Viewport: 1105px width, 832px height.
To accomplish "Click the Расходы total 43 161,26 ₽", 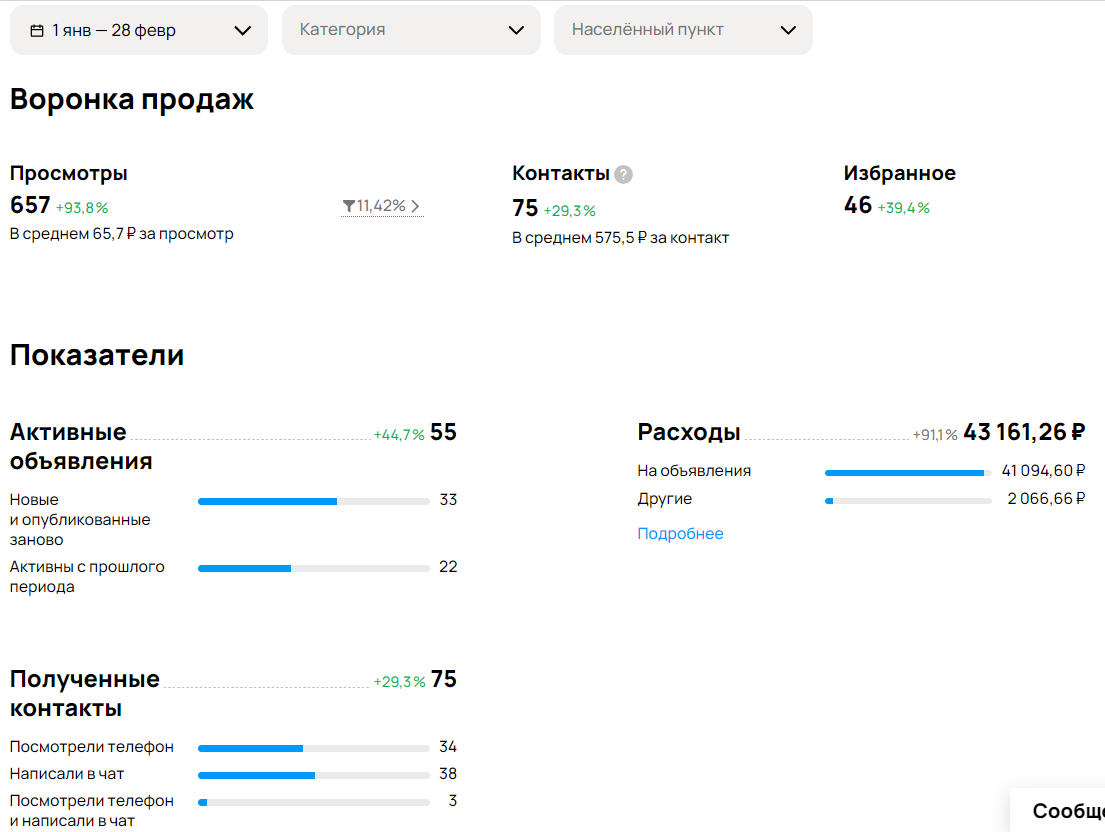I will point(1024,432).
